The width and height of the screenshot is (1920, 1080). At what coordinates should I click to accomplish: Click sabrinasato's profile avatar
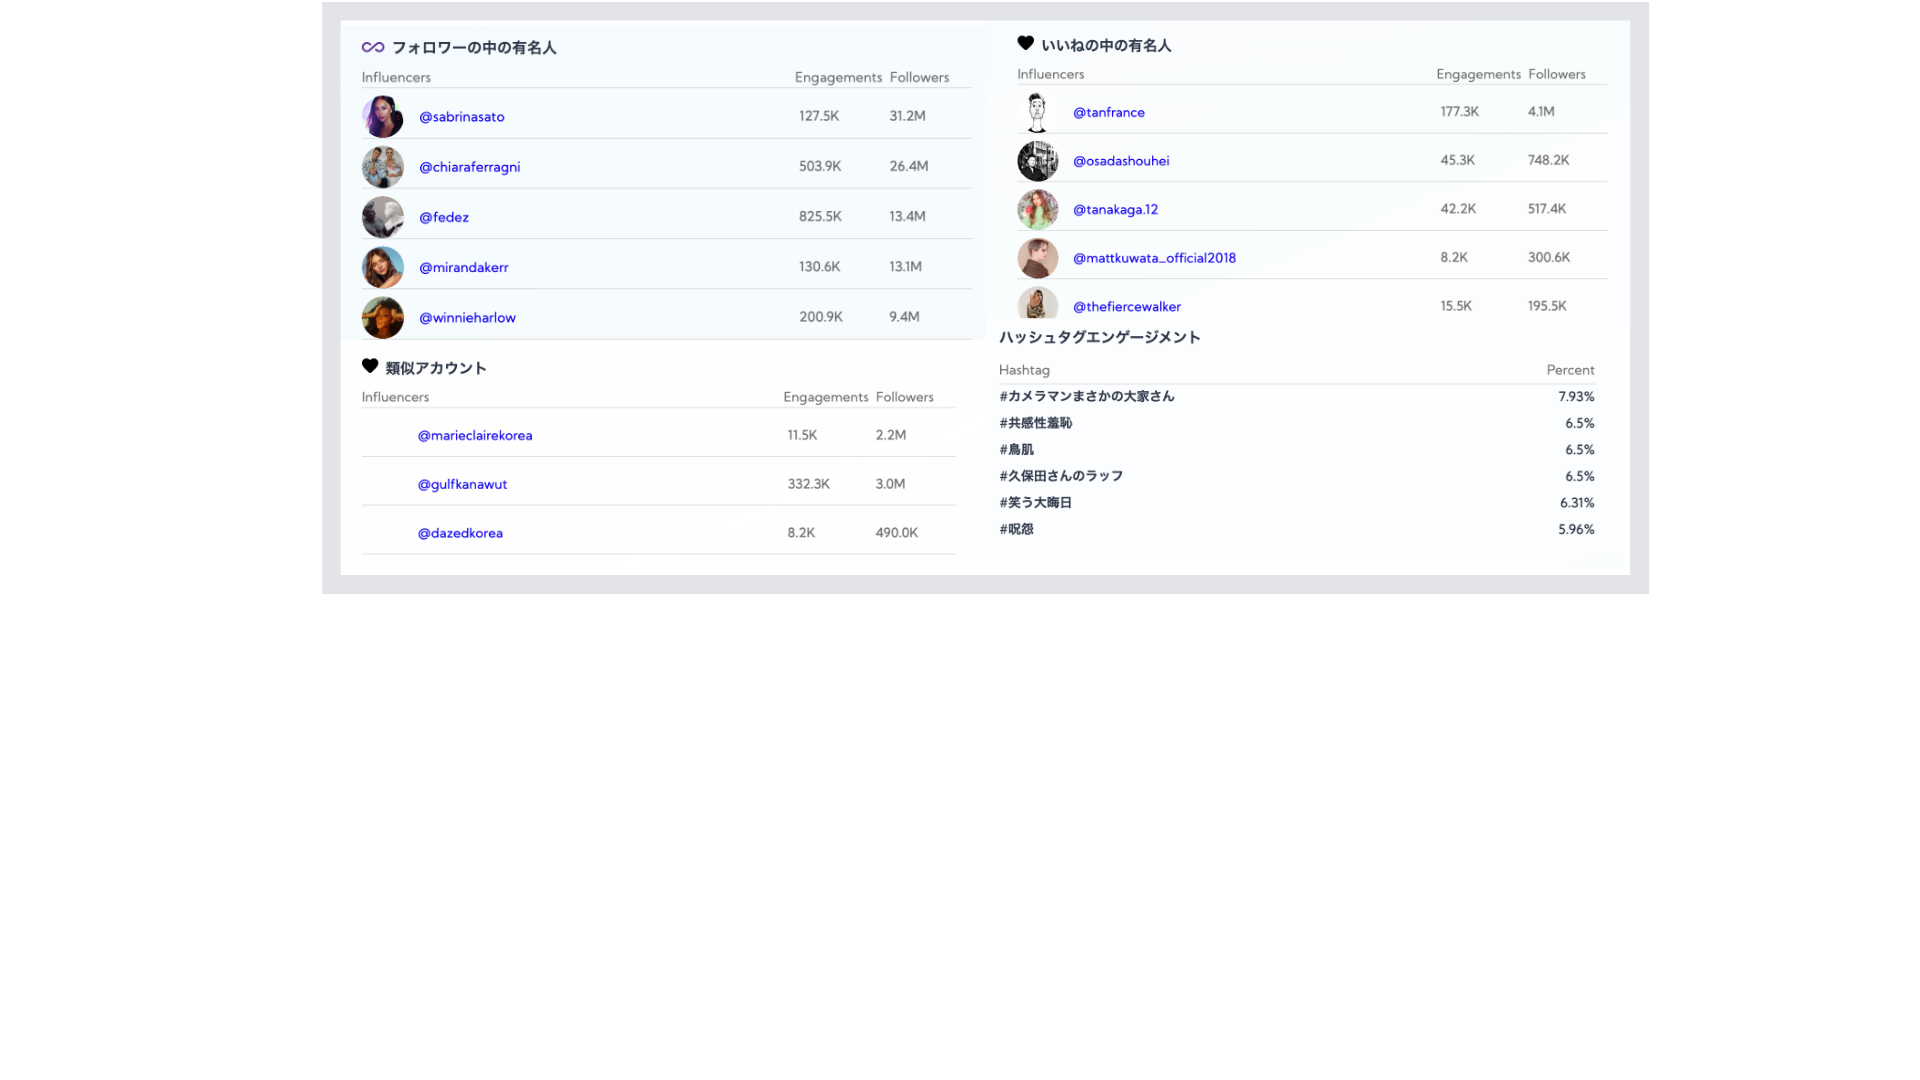pyautogui.click(x=382, y=117)
